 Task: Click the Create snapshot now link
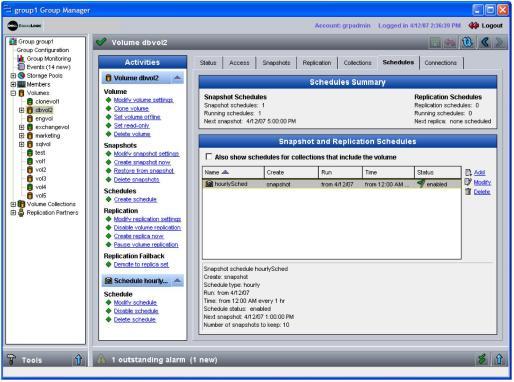click(x=142, y=162)
